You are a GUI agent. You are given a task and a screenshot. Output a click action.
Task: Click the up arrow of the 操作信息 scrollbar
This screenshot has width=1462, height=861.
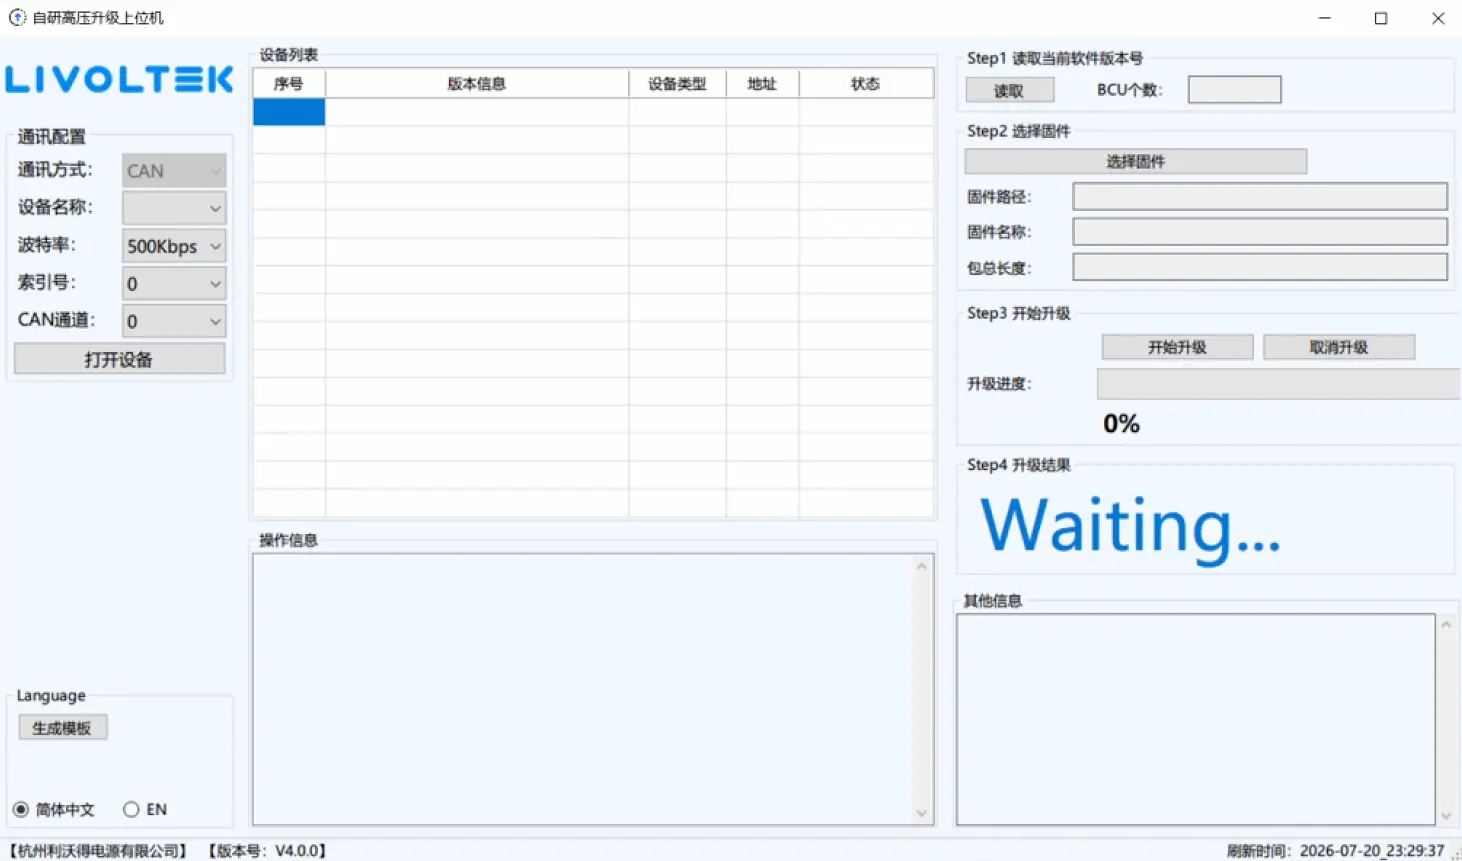(922, 567)
